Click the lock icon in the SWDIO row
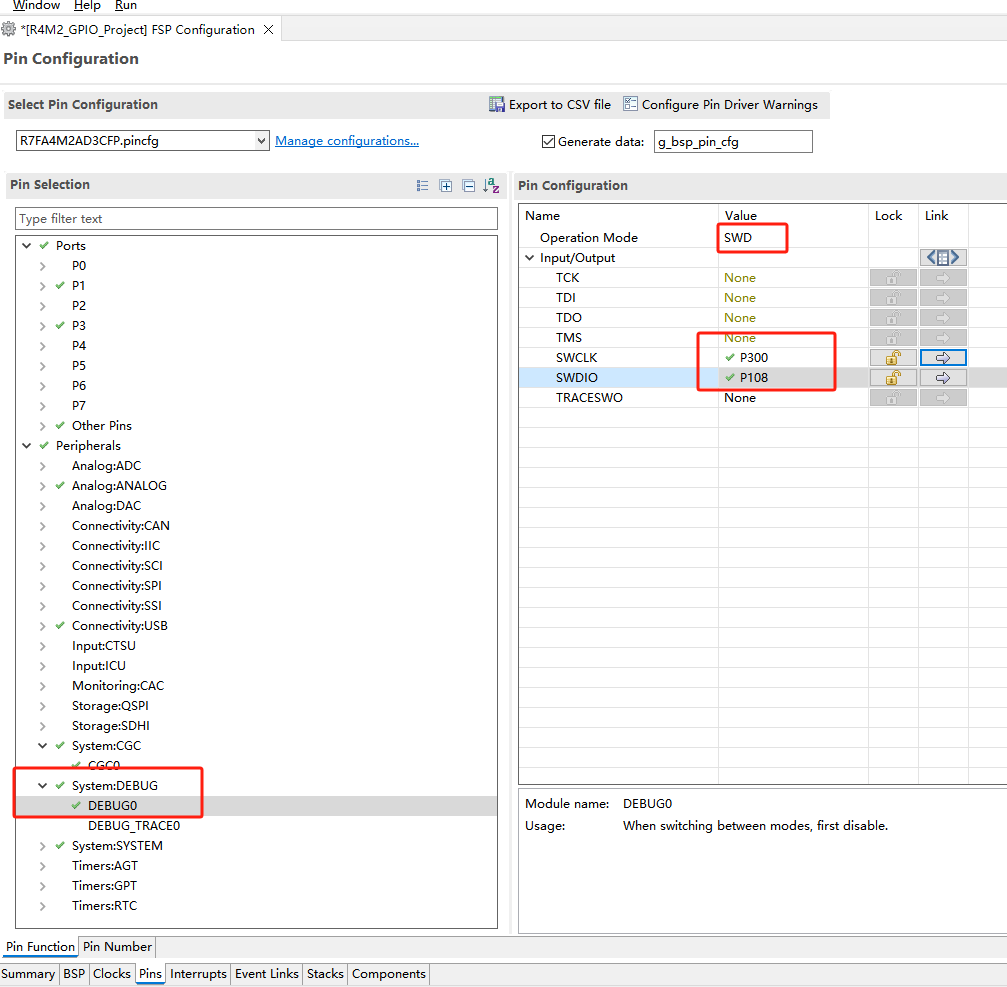 click(893, 378)
